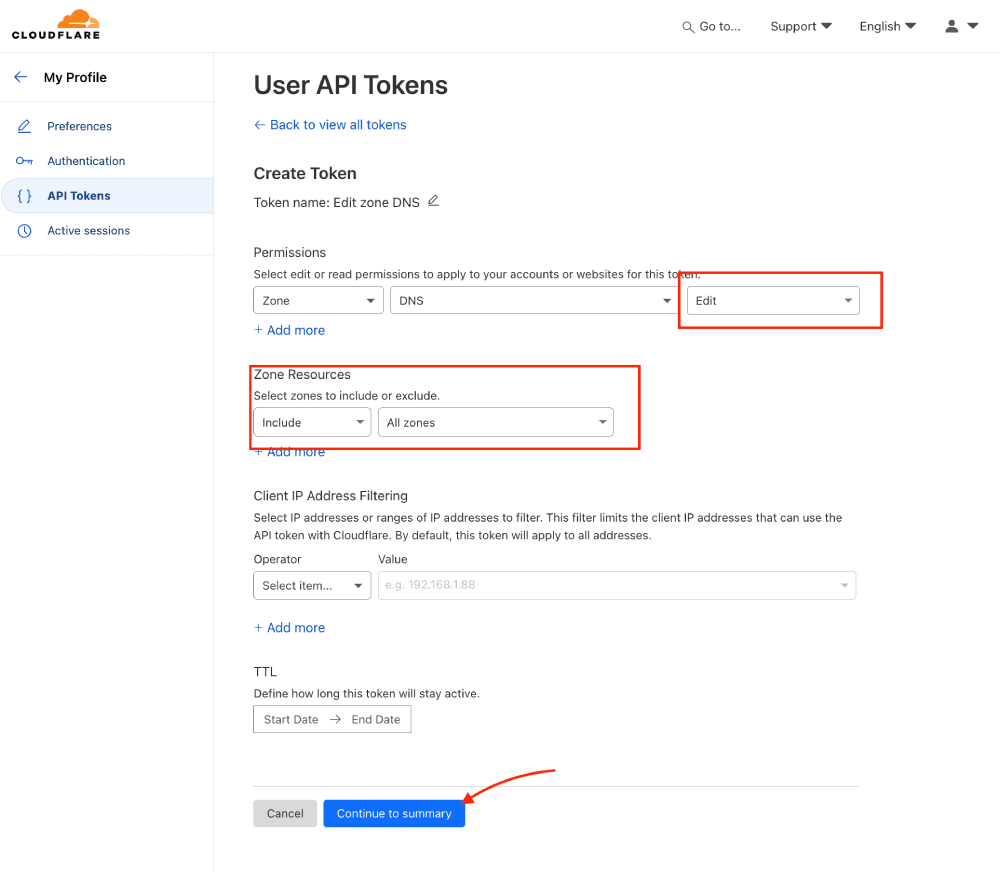The width and height of the screenshot is (1000, 872).
Task: Click the 'Create Token' heading
Action: (x=305, y=174)
